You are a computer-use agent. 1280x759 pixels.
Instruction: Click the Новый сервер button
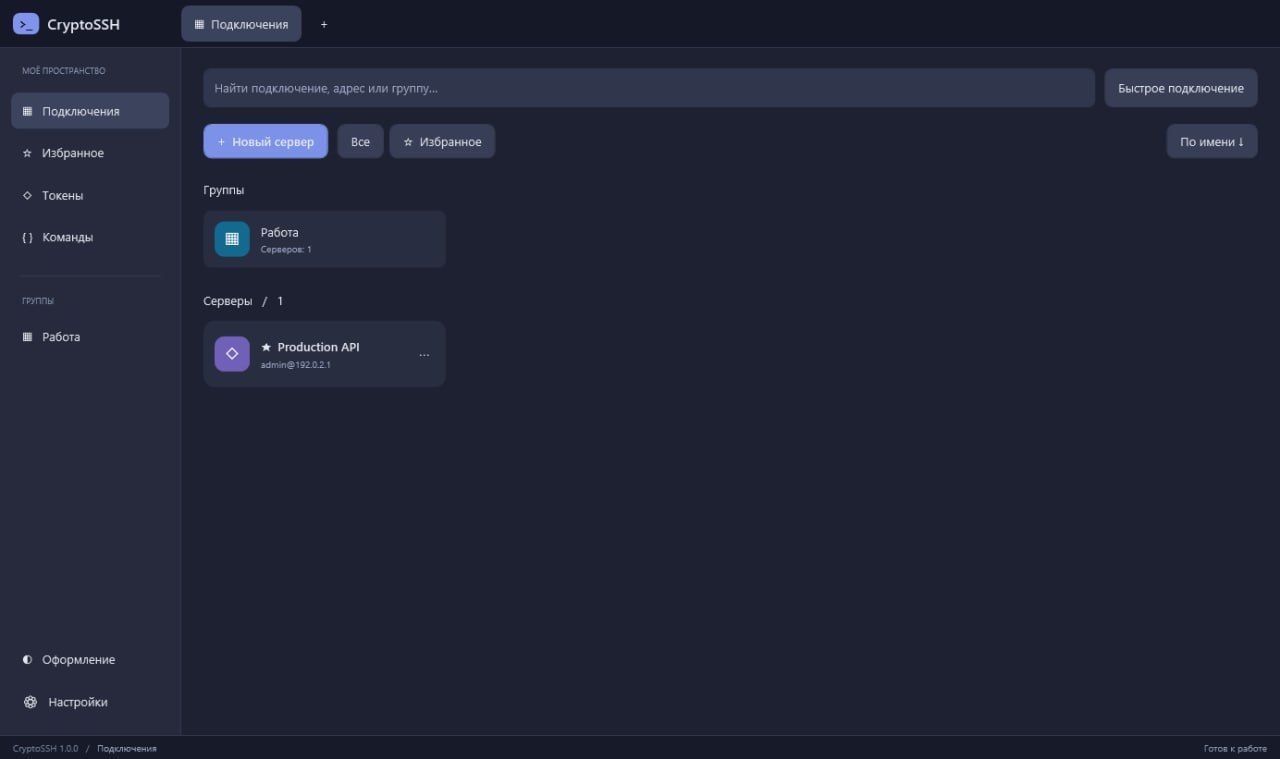pos(265,142)
